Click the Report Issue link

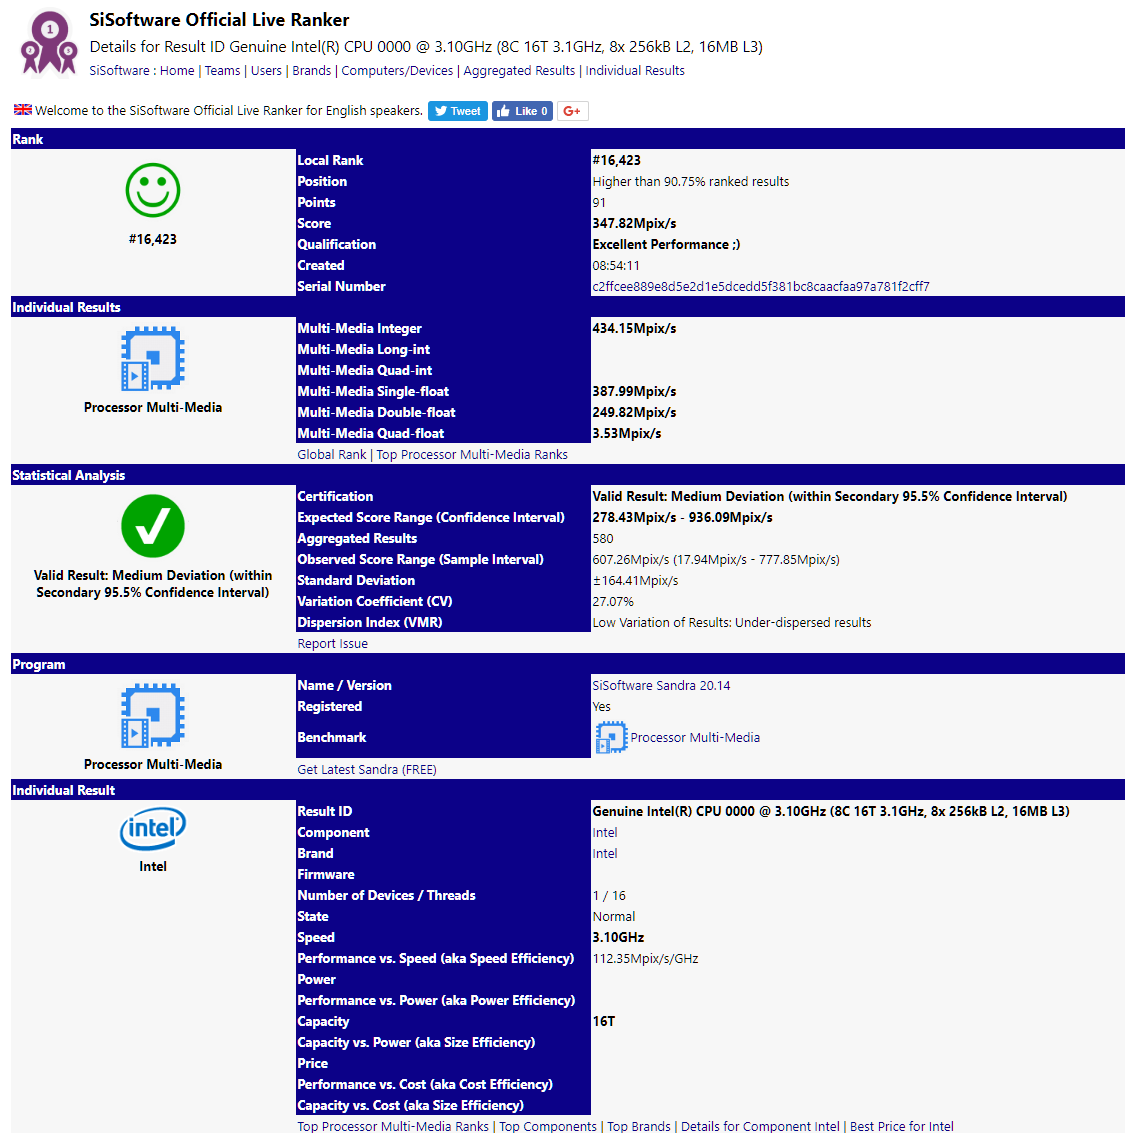(333, 643)
